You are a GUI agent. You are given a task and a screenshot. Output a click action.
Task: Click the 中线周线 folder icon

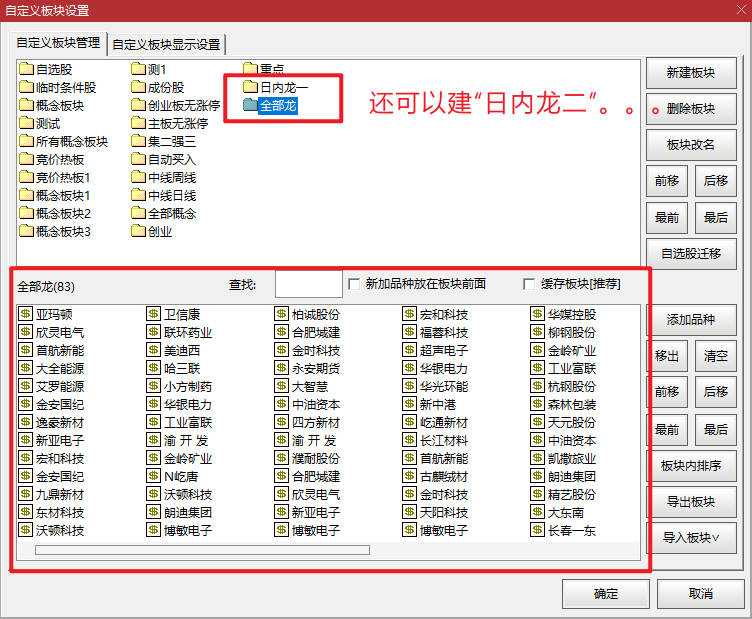click(x=139, y=177)
